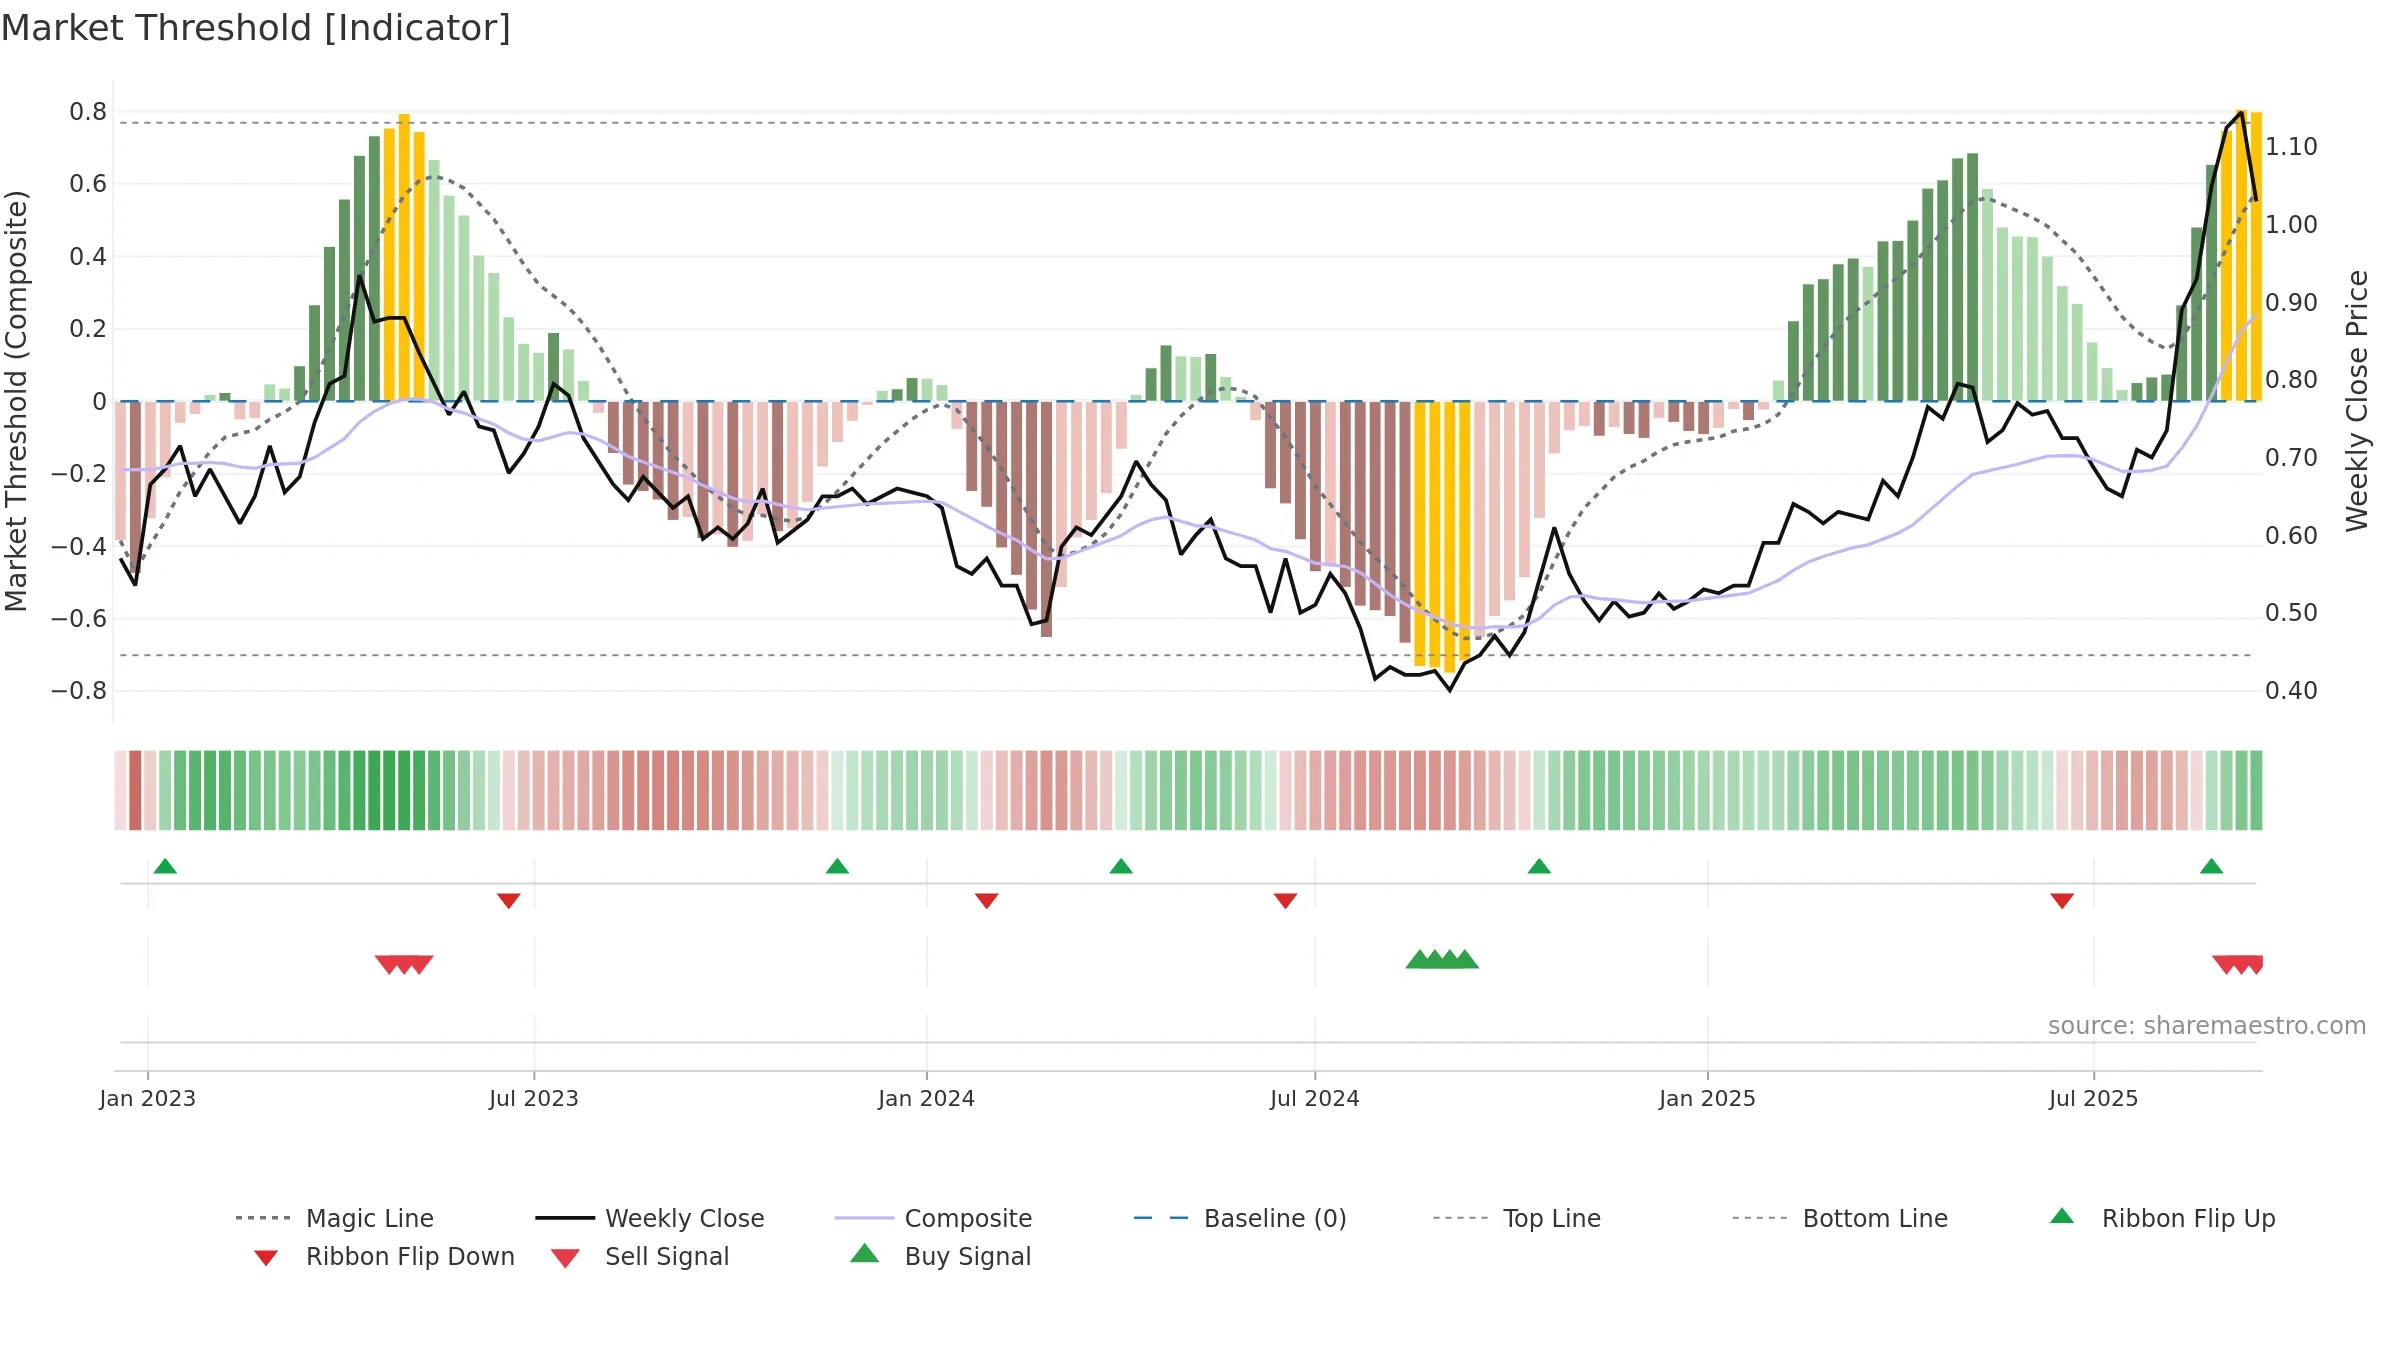
Task: Click the ribbon flip down marker before Jul 2023
Action: [508, 901]
